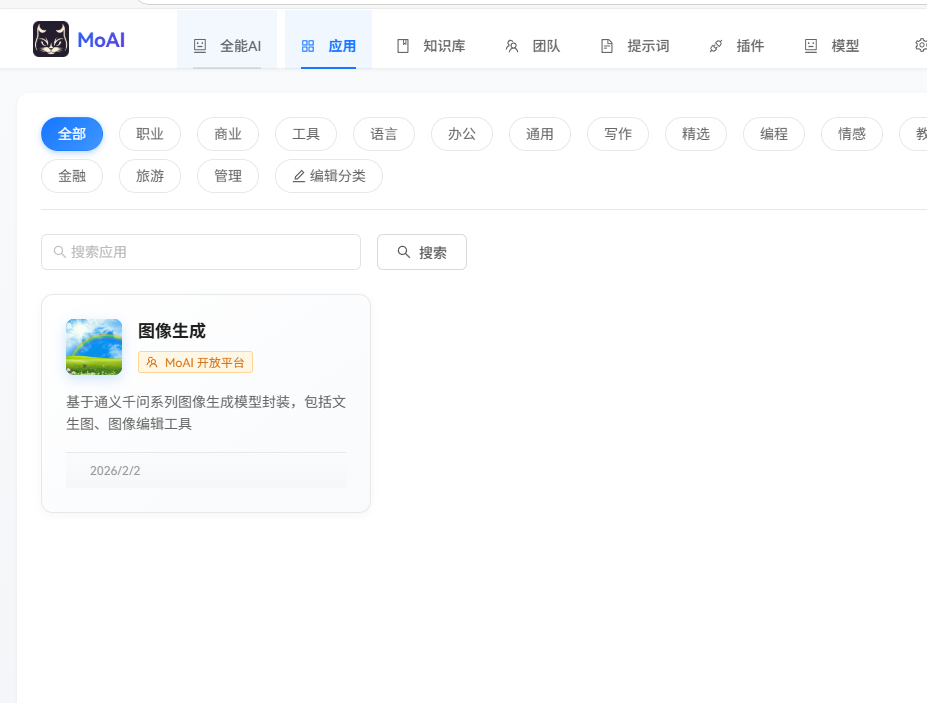Screen dimensions: 927x703
Task: Open the 图像生成 app title
Action: point(172,331)
